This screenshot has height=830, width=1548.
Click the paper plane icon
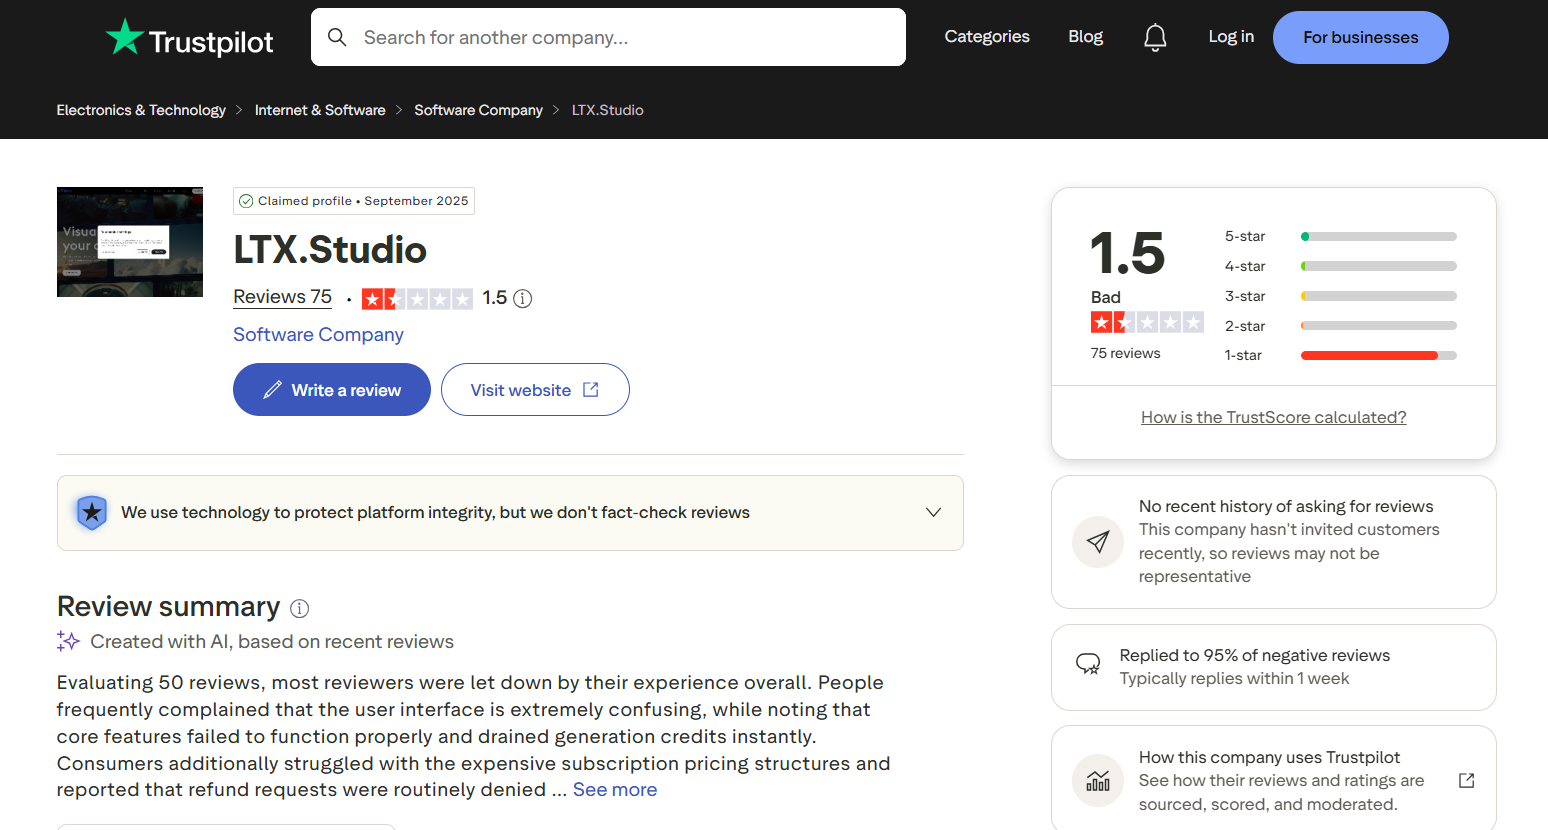click(1098, 542)
